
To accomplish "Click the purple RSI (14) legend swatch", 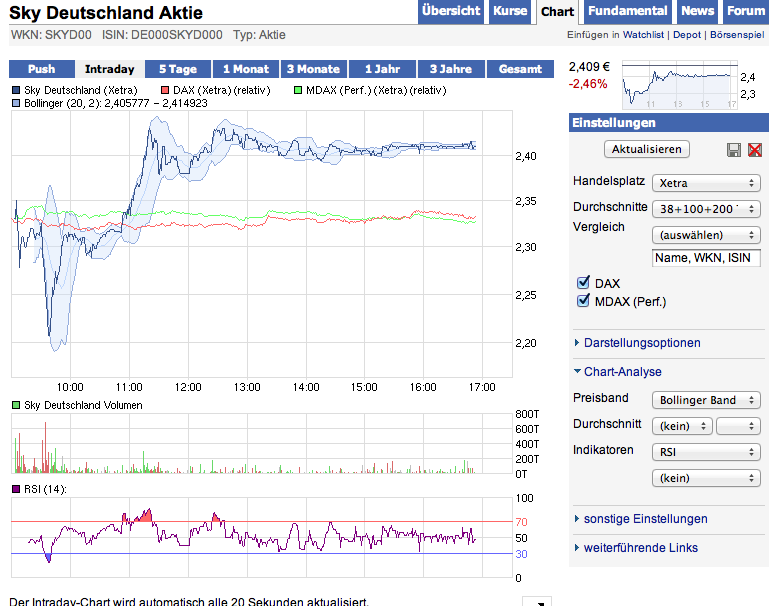I will point(16,489).
